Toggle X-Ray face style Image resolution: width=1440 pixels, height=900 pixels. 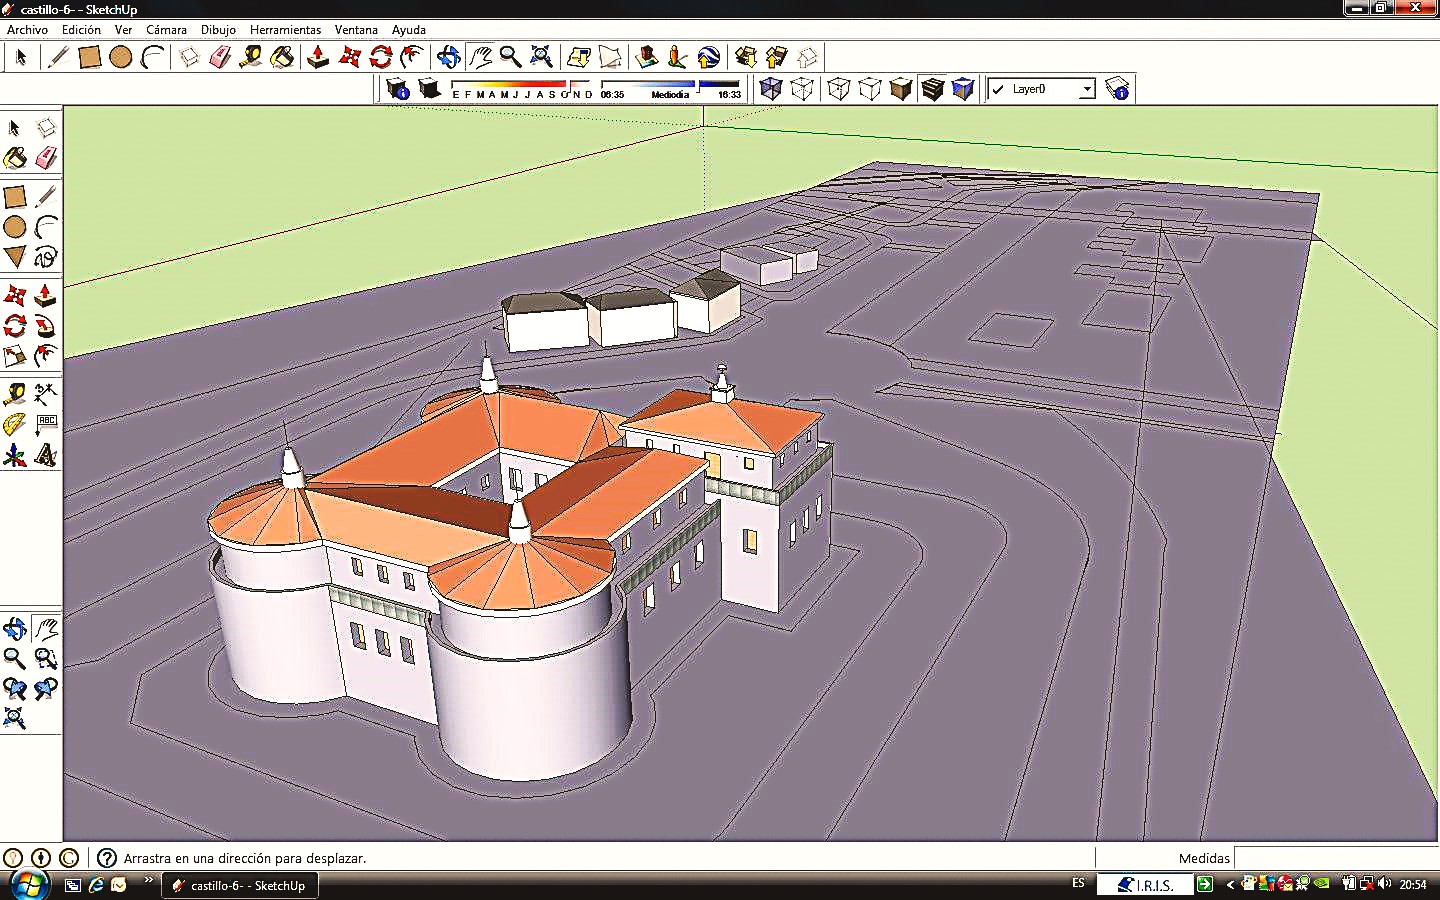(770, 89)
